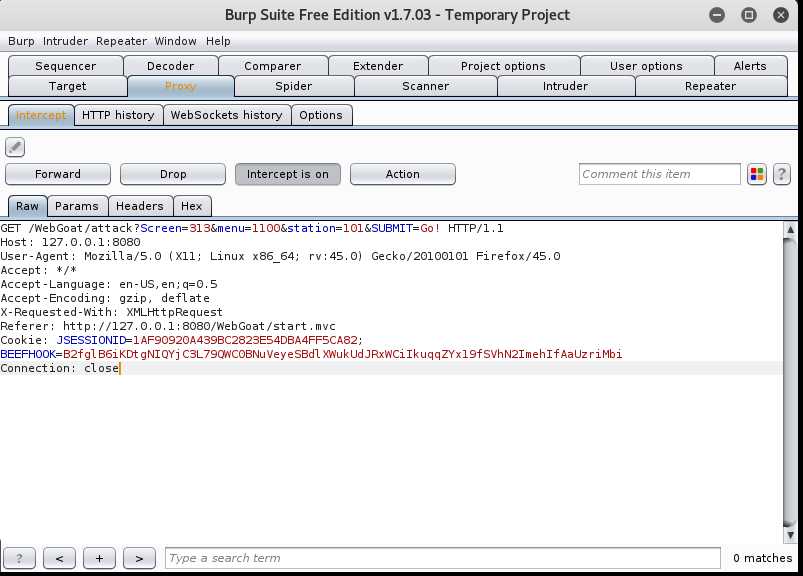Click the Connection: close line
This screenshot has height=576, width=803.
(60, 368)
